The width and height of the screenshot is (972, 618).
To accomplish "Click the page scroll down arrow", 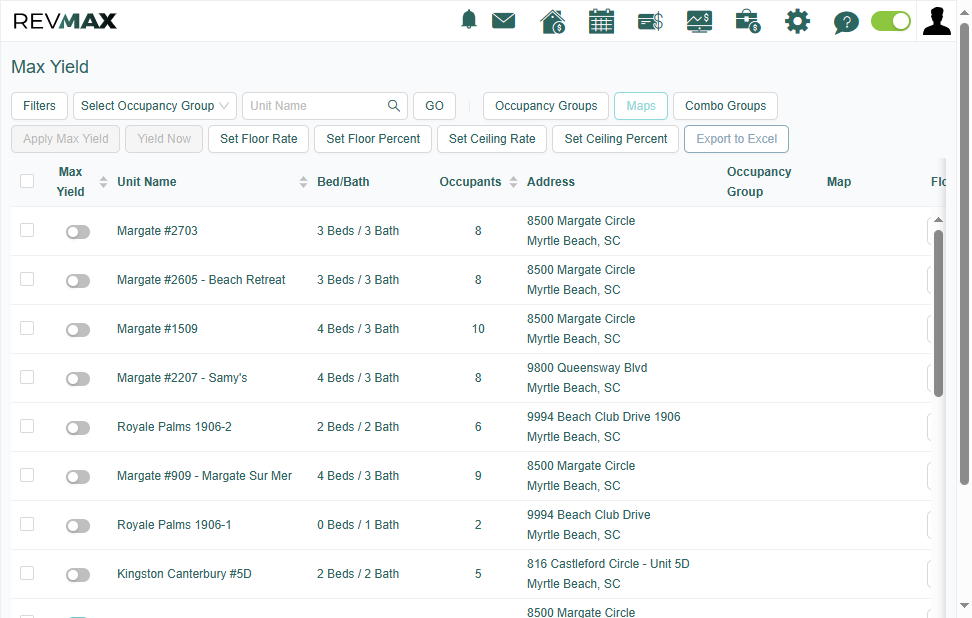I will tap(964, 606).
